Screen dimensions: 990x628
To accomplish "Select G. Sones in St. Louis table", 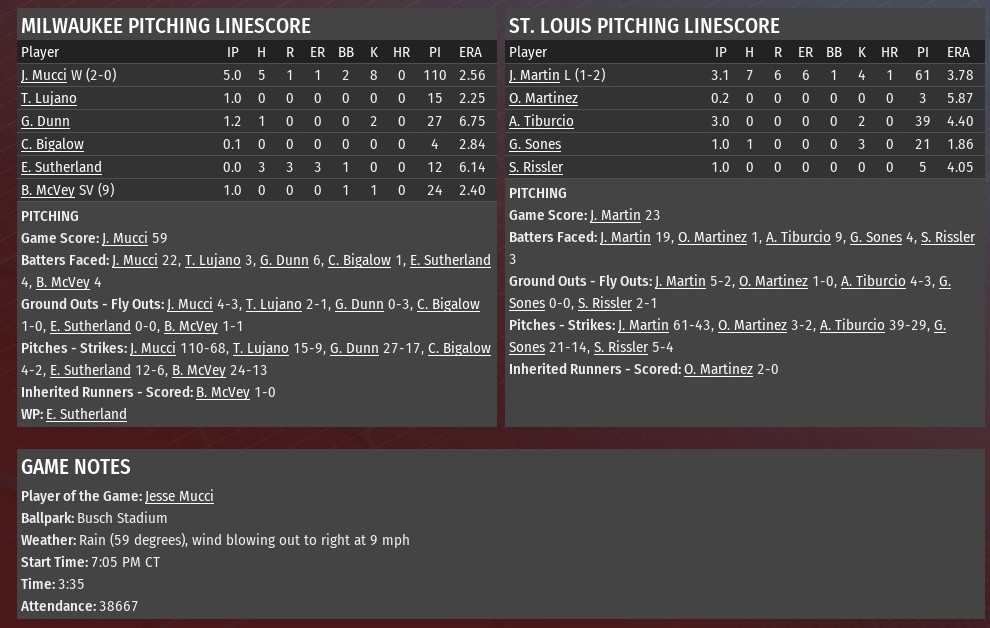I will [535, 145].
